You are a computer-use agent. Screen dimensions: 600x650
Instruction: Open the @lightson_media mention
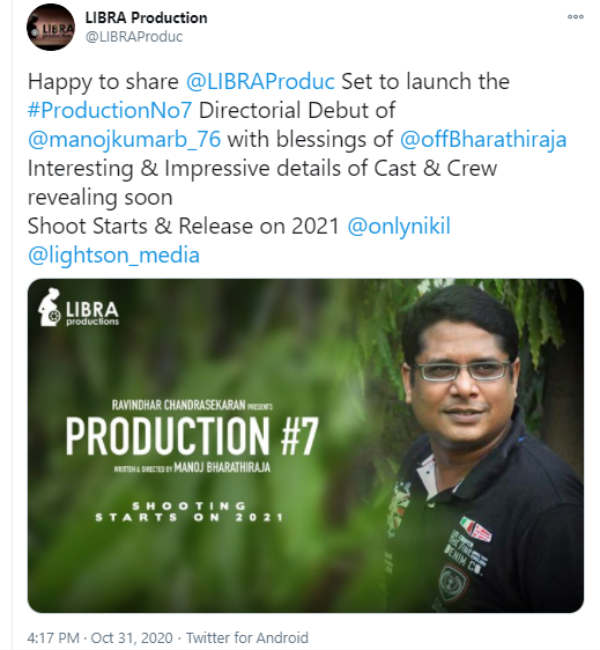(114, 255)
